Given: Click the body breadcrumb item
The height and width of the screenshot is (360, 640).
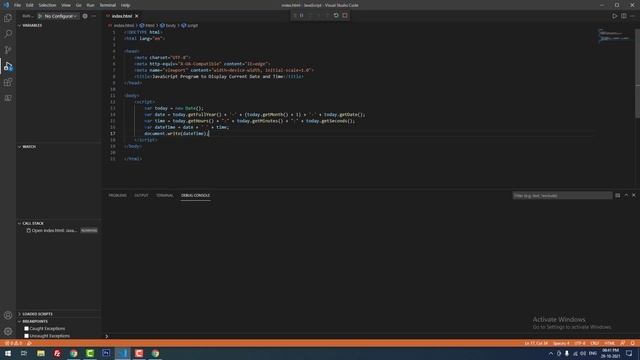Looking at the screenshot, I should coord(168,25).
